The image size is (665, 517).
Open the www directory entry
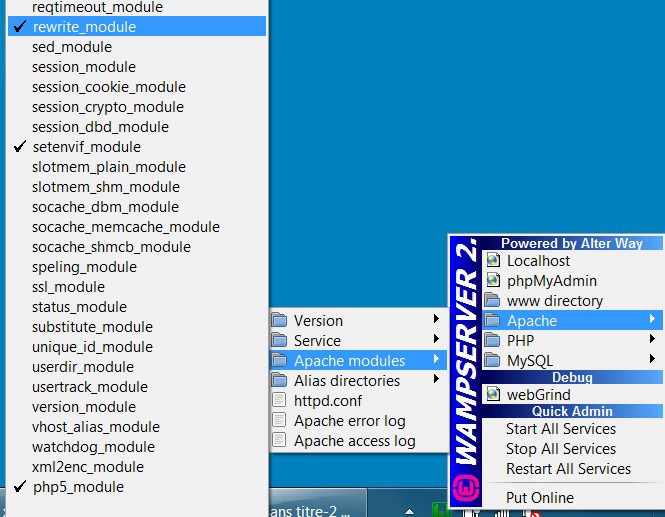click(573, 300)
